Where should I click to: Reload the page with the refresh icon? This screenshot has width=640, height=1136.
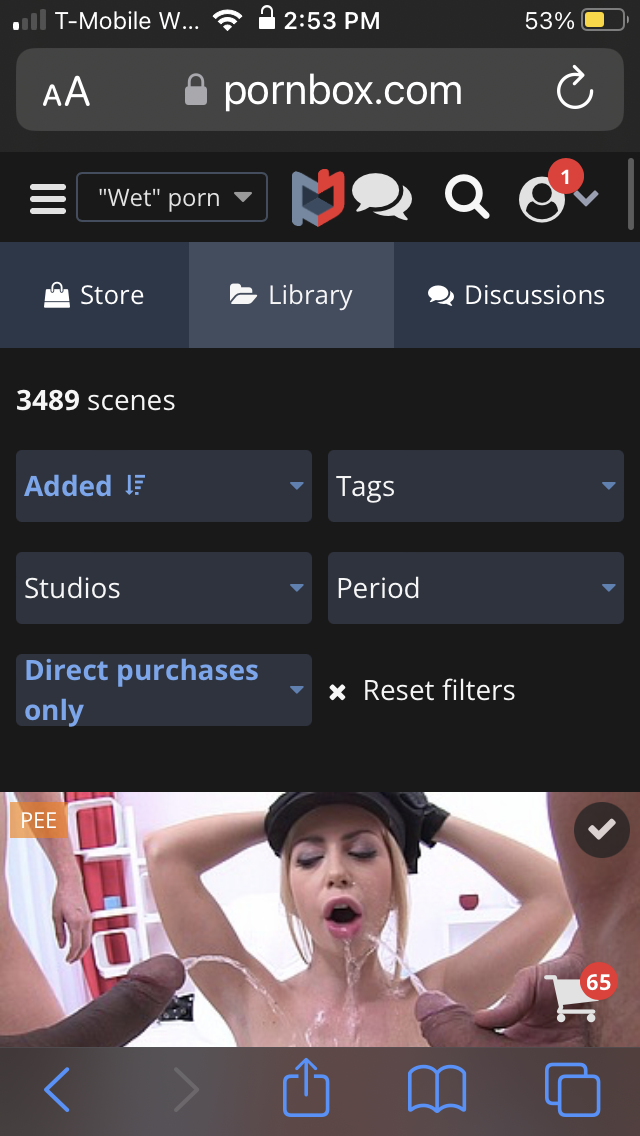tap(575, 91)
